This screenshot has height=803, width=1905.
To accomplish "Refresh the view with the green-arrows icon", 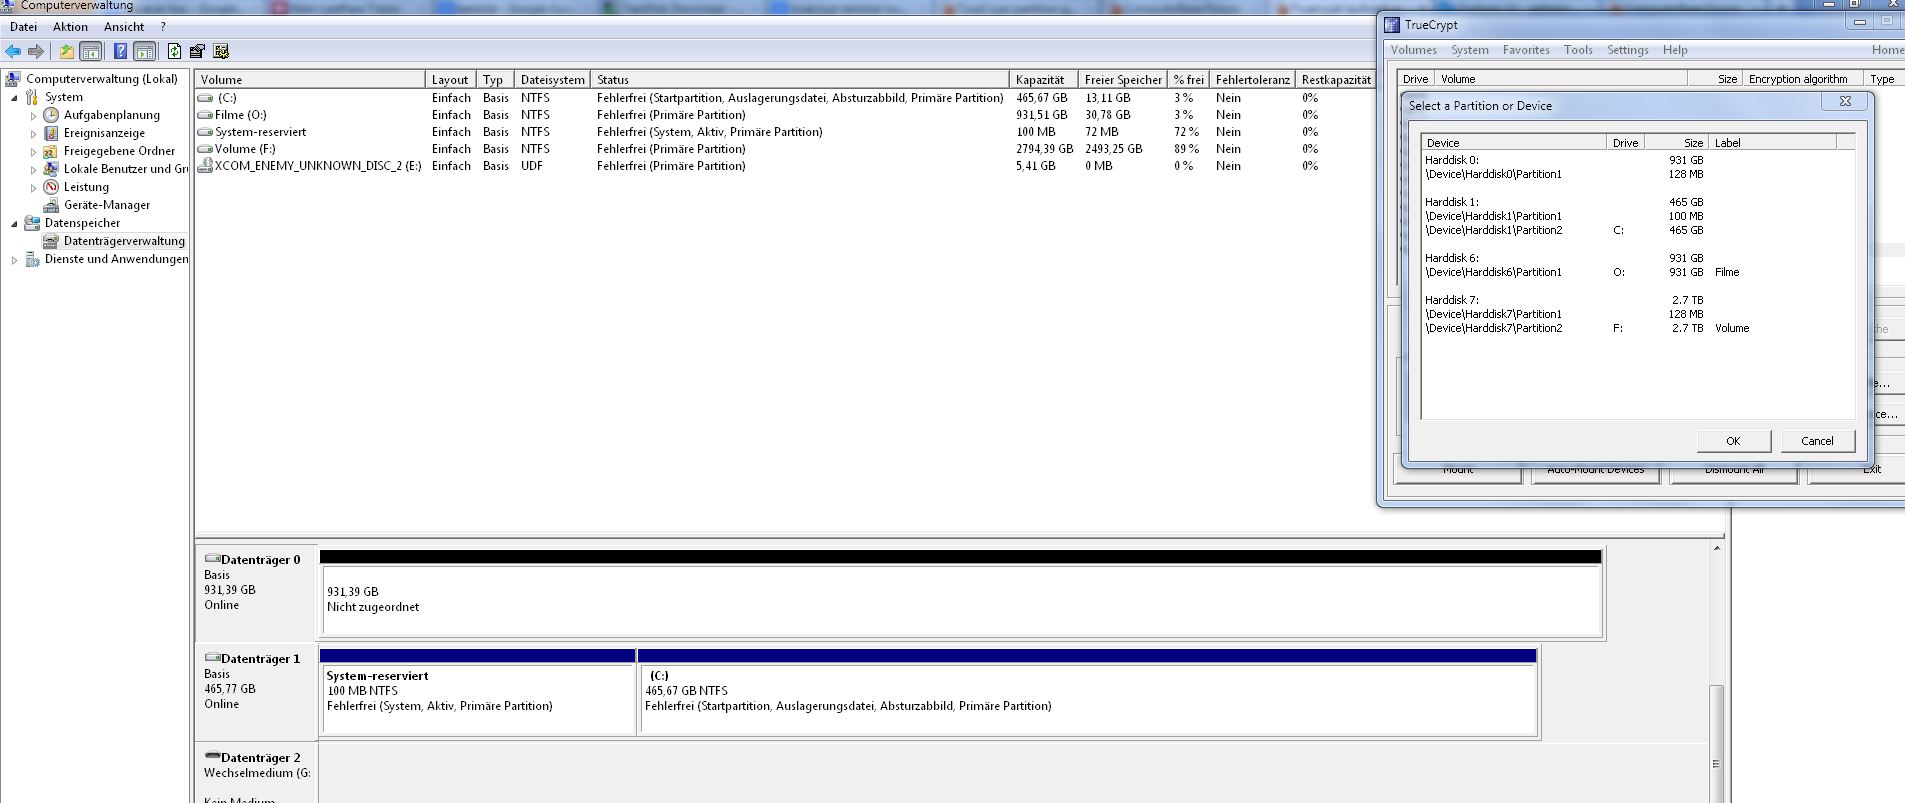I will click(x=174, y=51).
